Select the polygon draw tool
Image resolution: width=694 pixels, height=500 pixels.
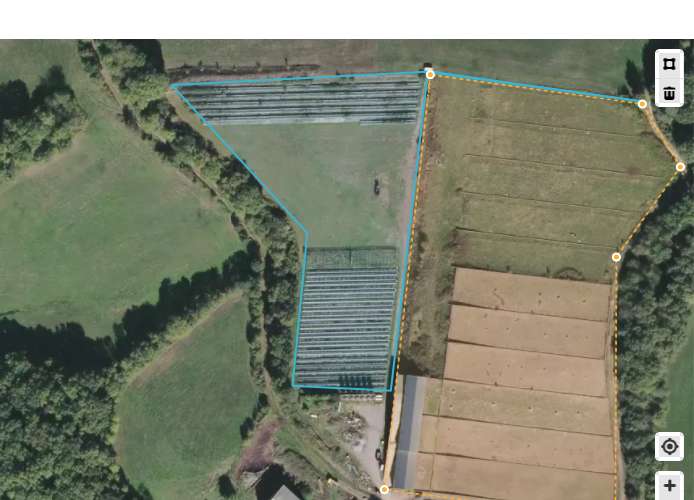tap(669, 64)
